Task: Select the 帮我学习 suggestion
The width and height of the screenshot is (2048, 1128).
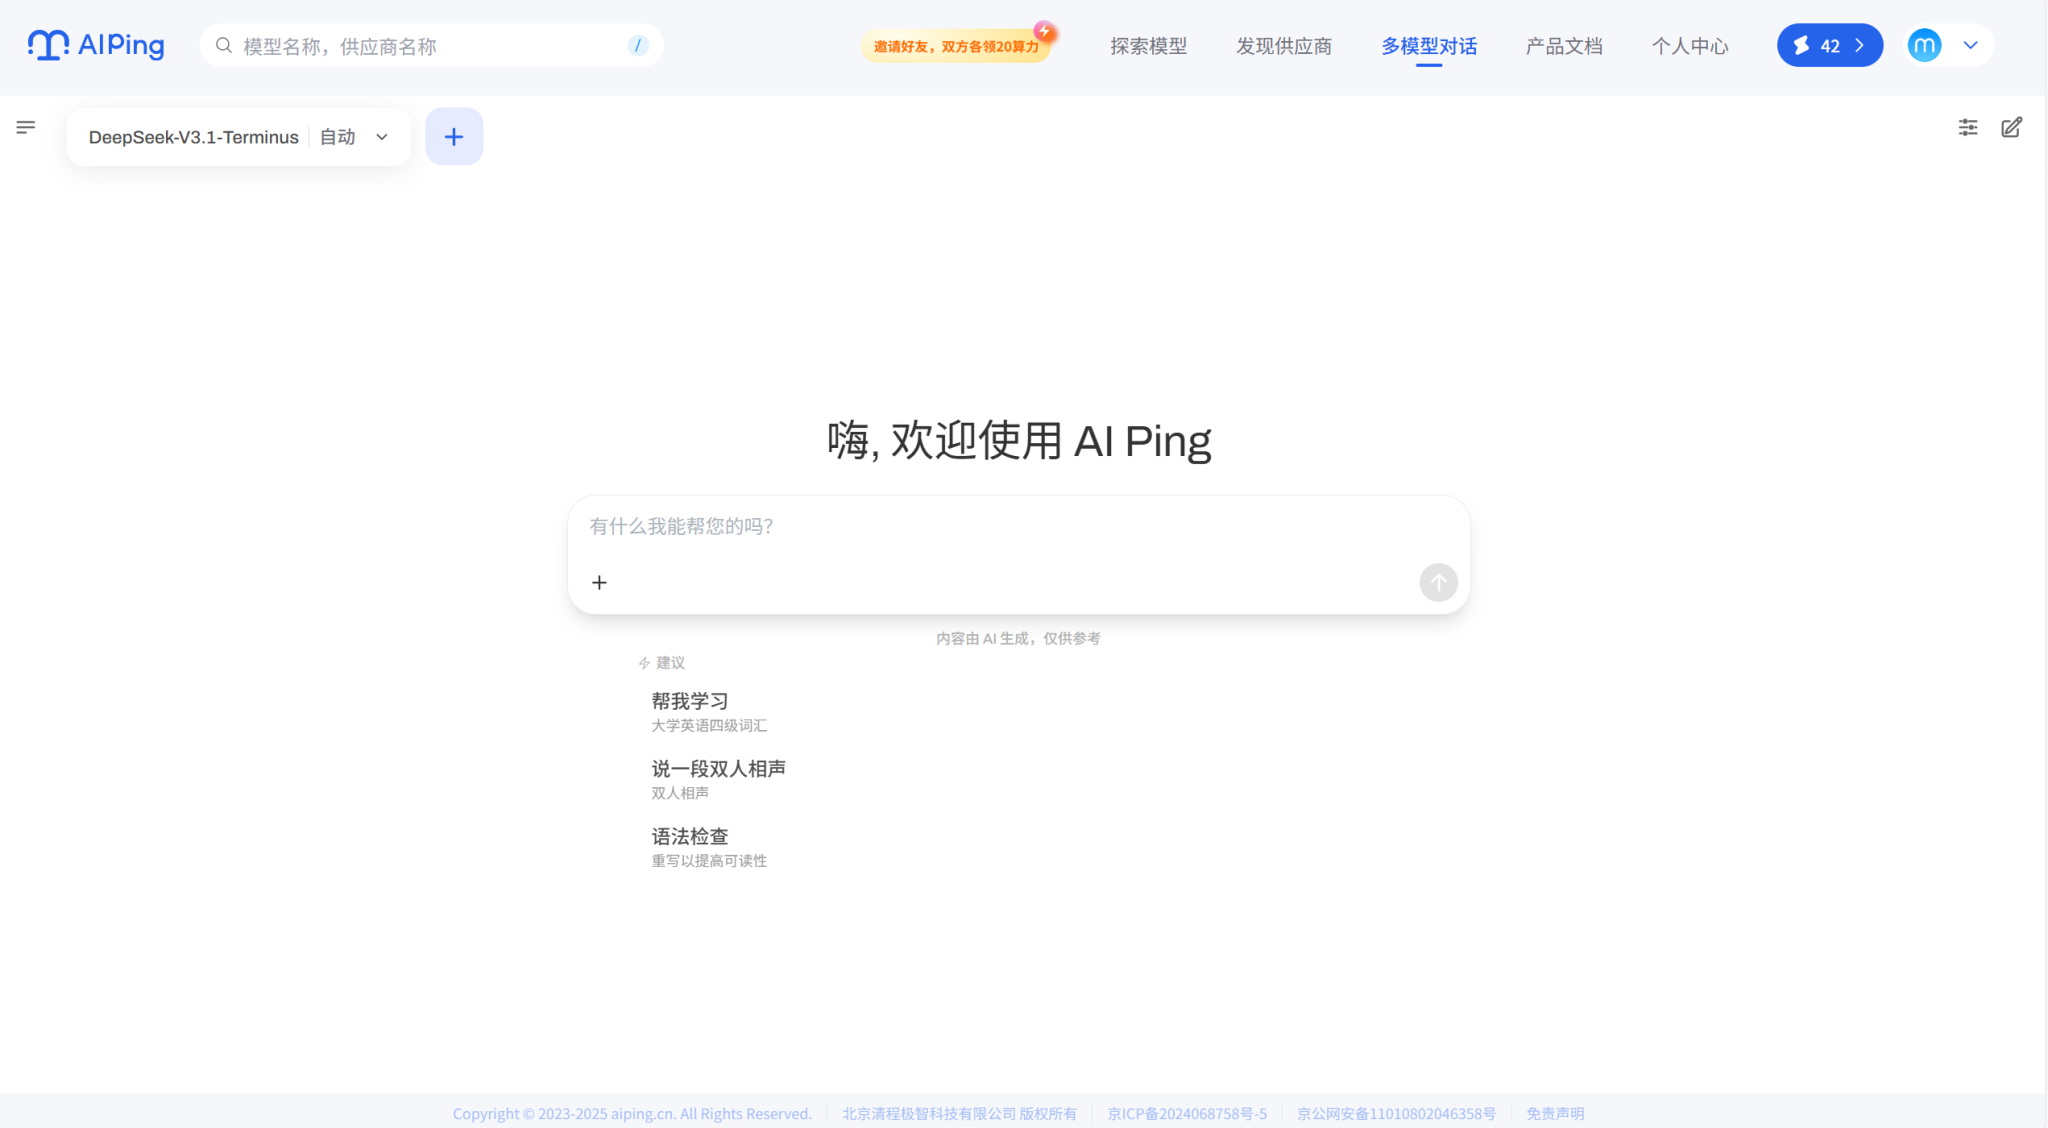Action: click(x=690, y=700)
